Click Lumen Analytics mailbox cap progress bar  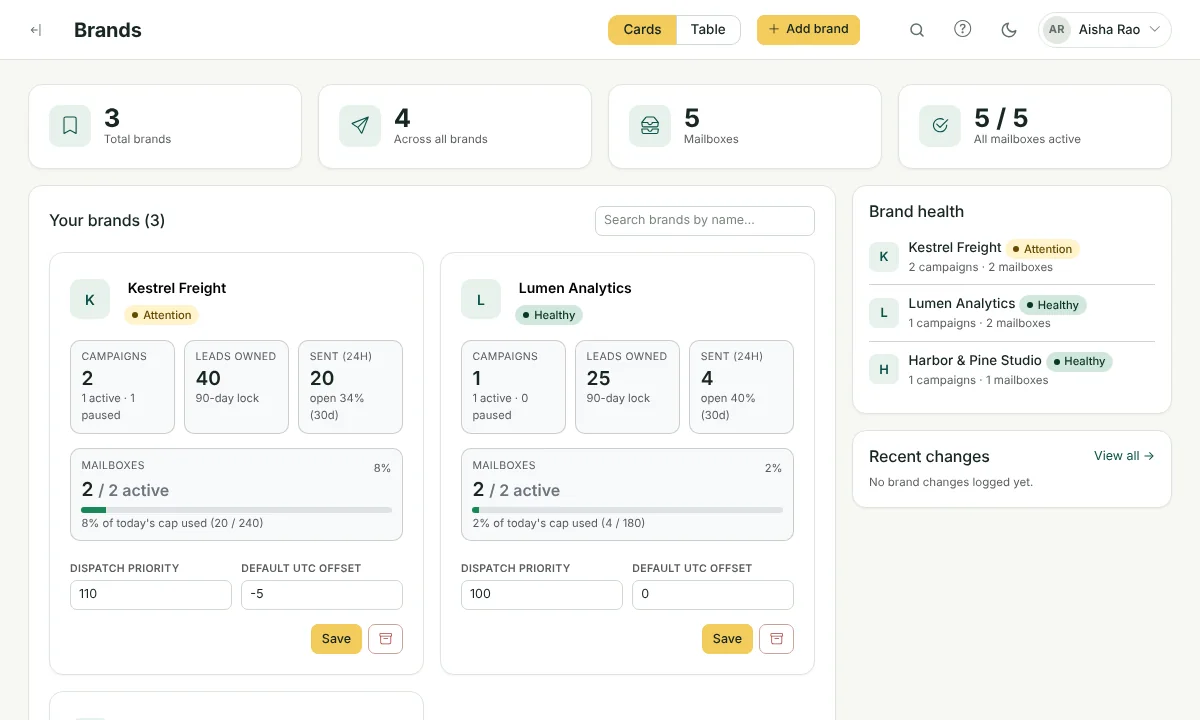627,510
